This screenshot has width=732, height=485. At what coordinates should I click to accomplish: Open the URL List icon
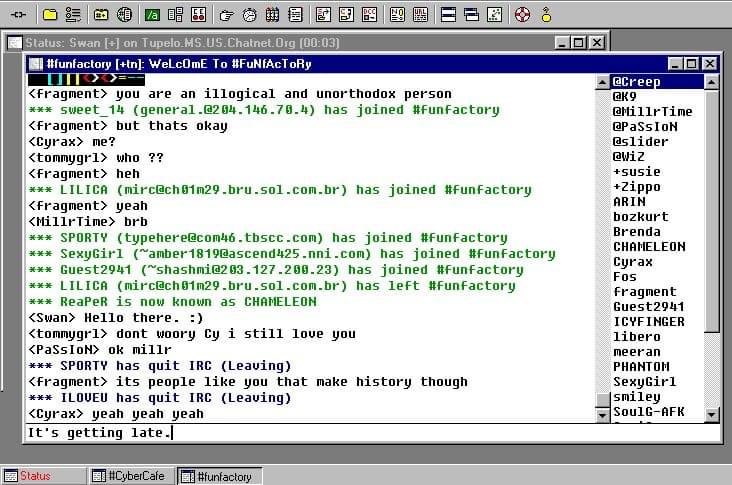click(x=420, y=15)
